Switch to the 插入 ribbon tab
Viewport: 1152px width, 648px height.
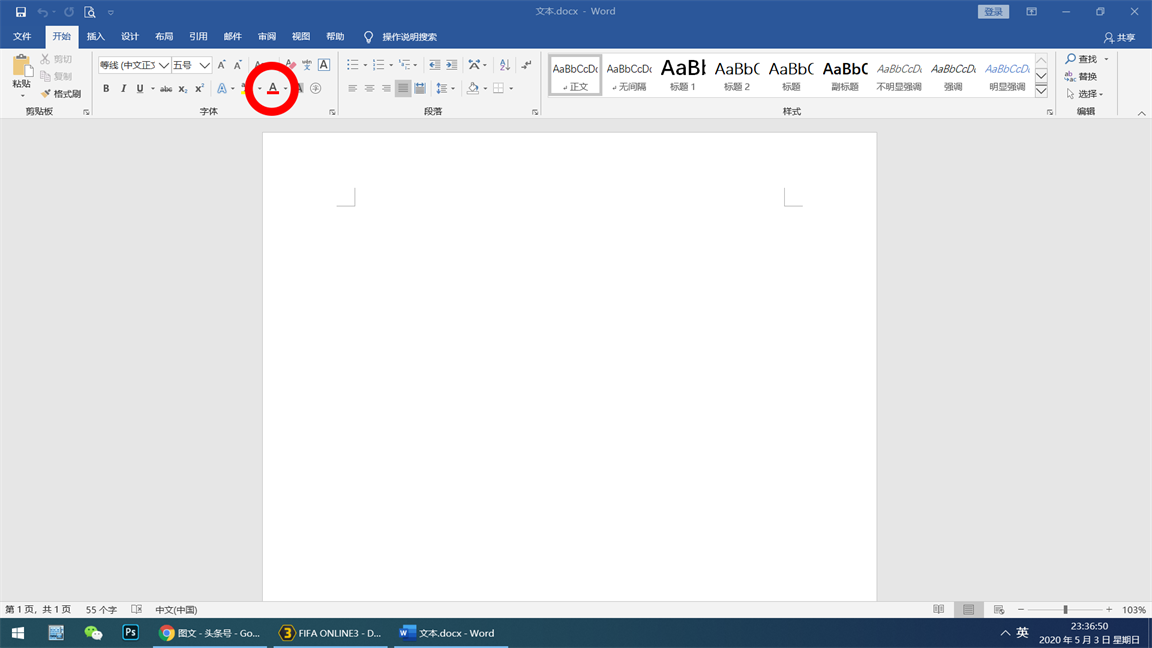coord(95,37)
